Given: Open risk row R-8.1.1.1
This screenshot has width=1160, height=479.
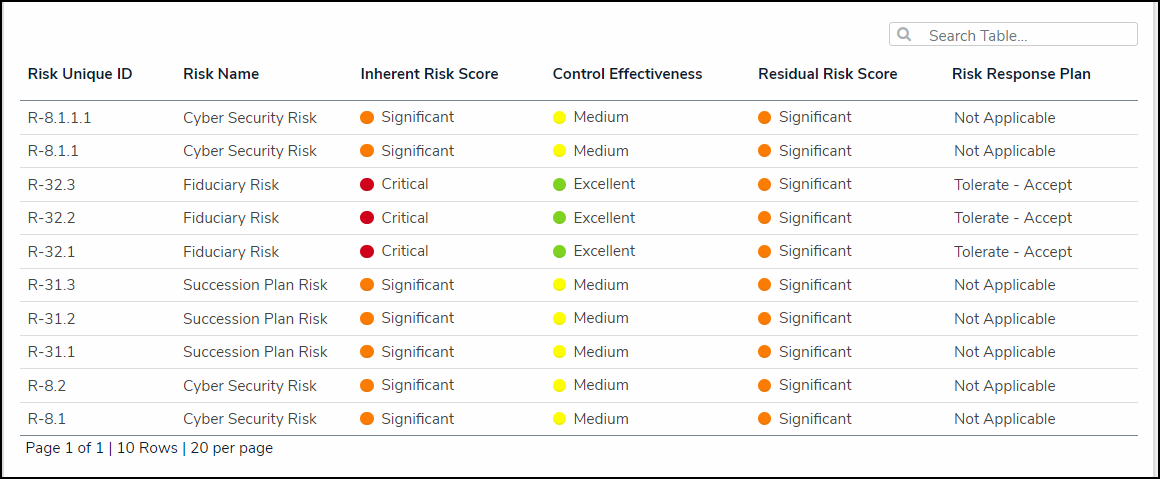Looking at the screenshot, I should tap(59, 118).
